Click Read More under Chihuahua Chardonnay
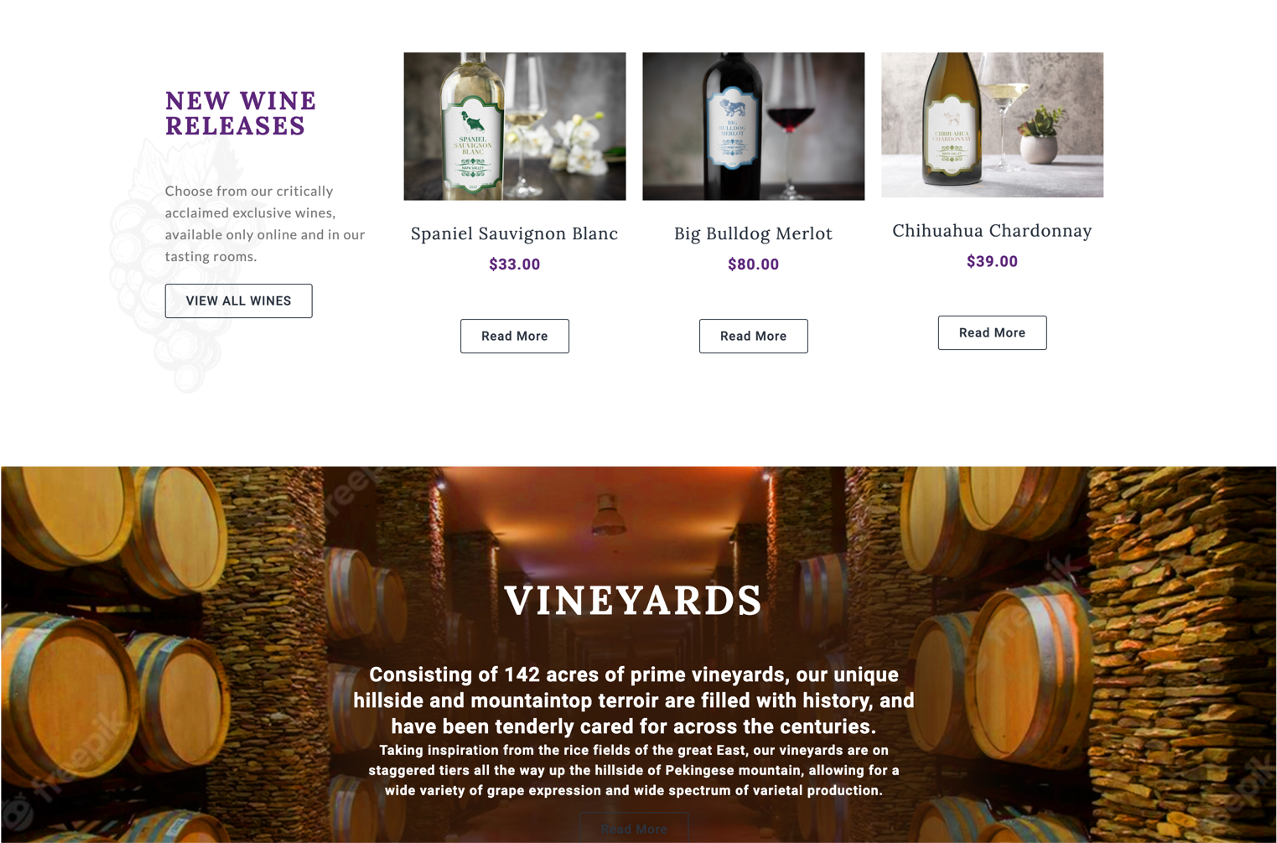 click(x=992, y=333)
